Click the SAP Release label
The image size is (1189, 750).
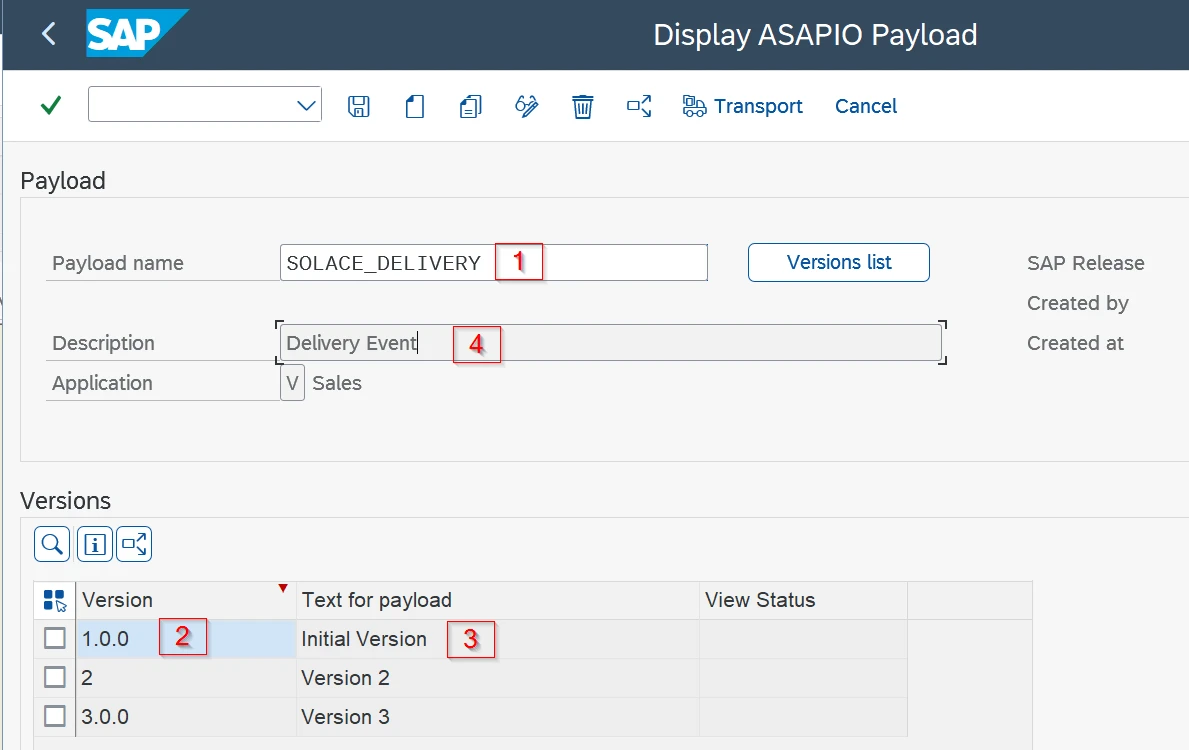click(1085, 263)
